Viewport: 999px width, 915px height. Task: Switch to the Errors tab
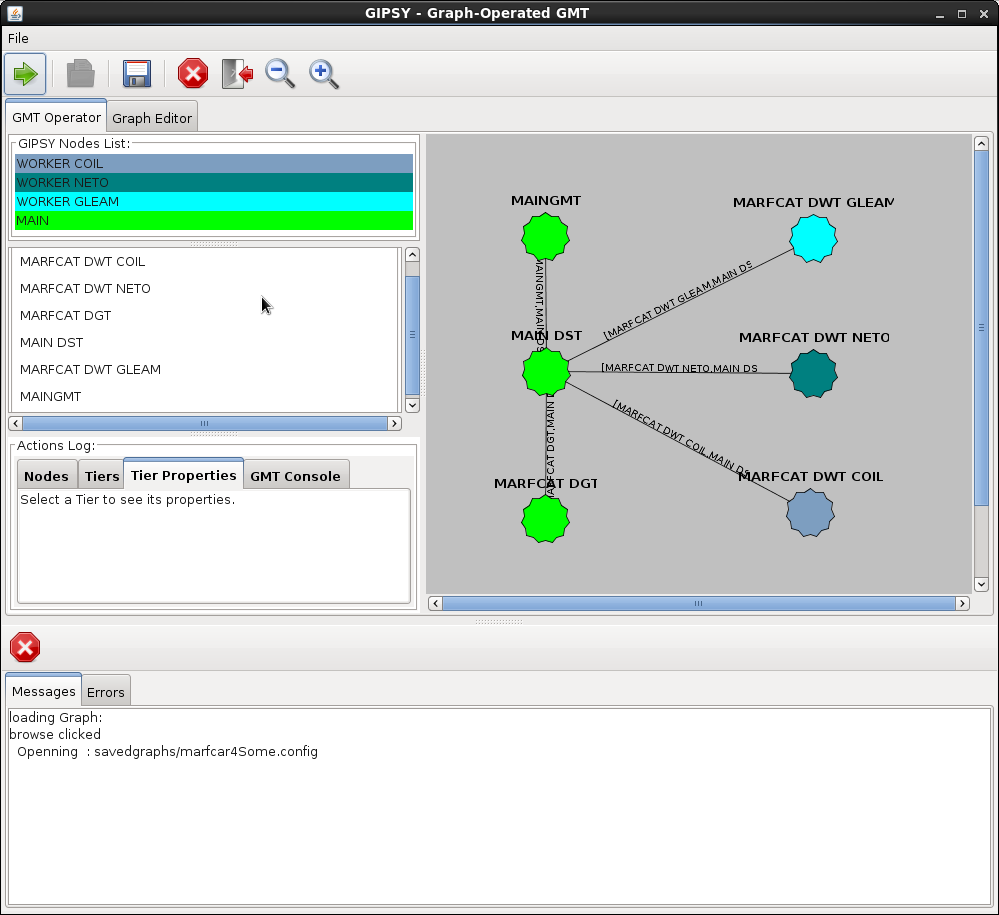pos(105,692)
